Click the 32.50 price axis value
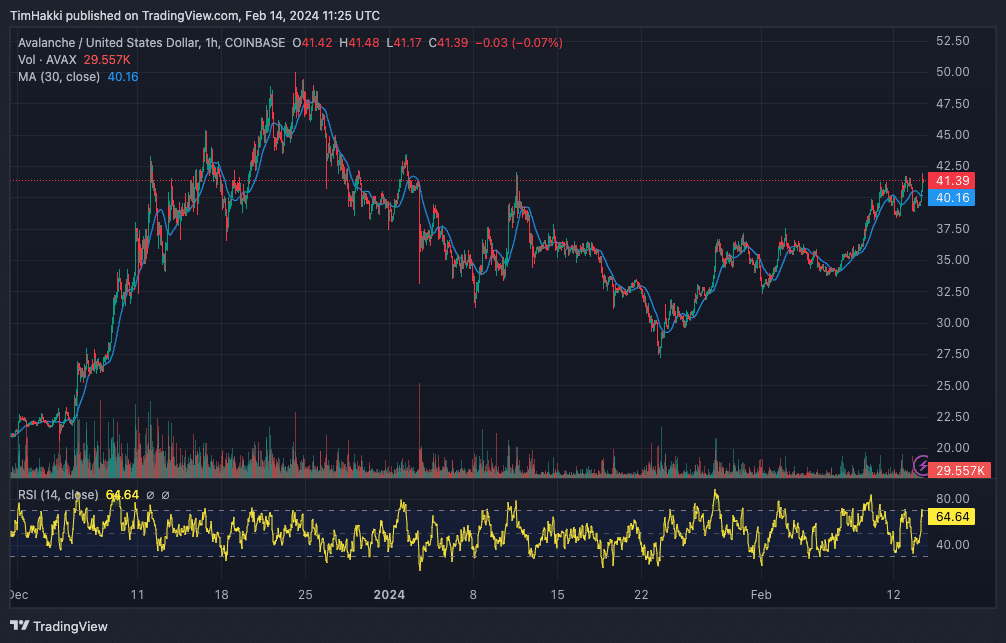 click(x=952, y=291)
